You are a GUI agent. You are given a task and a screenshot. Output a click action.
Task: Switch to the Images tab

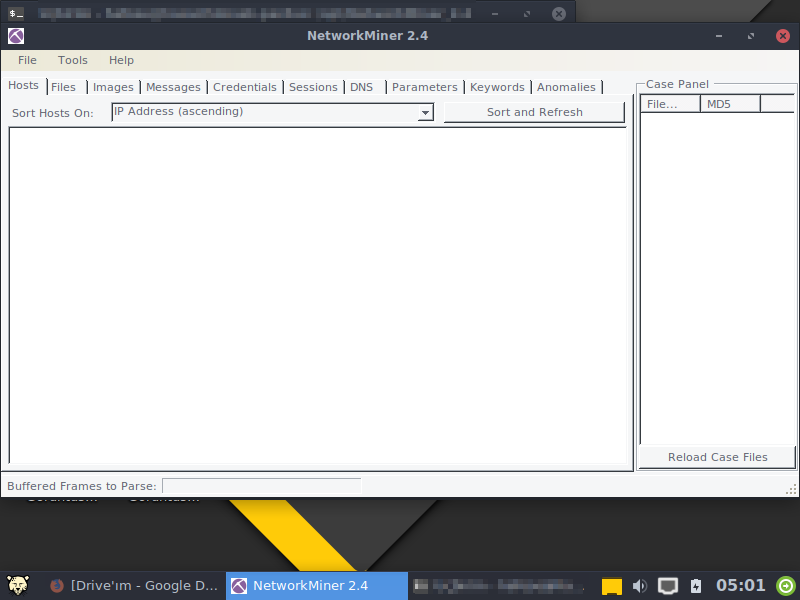coord(113,87)
